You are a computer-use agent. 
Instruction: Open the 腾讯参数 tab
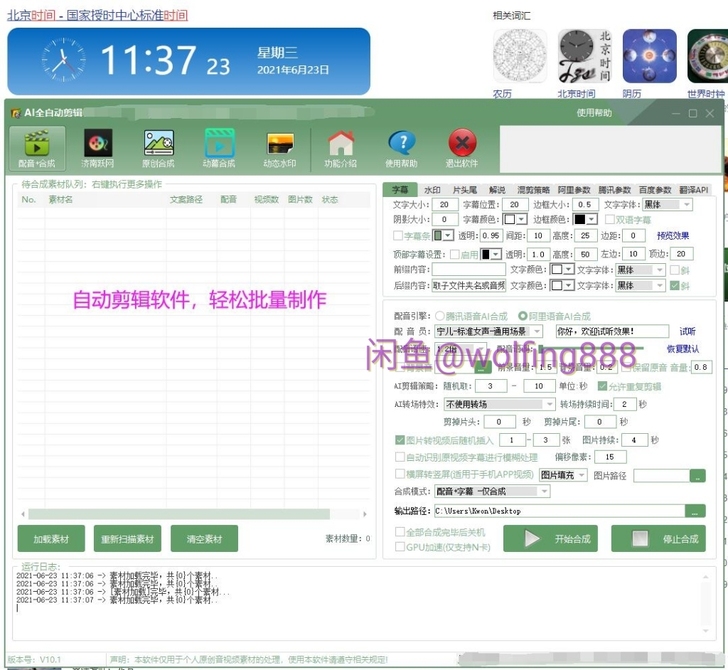614,190
